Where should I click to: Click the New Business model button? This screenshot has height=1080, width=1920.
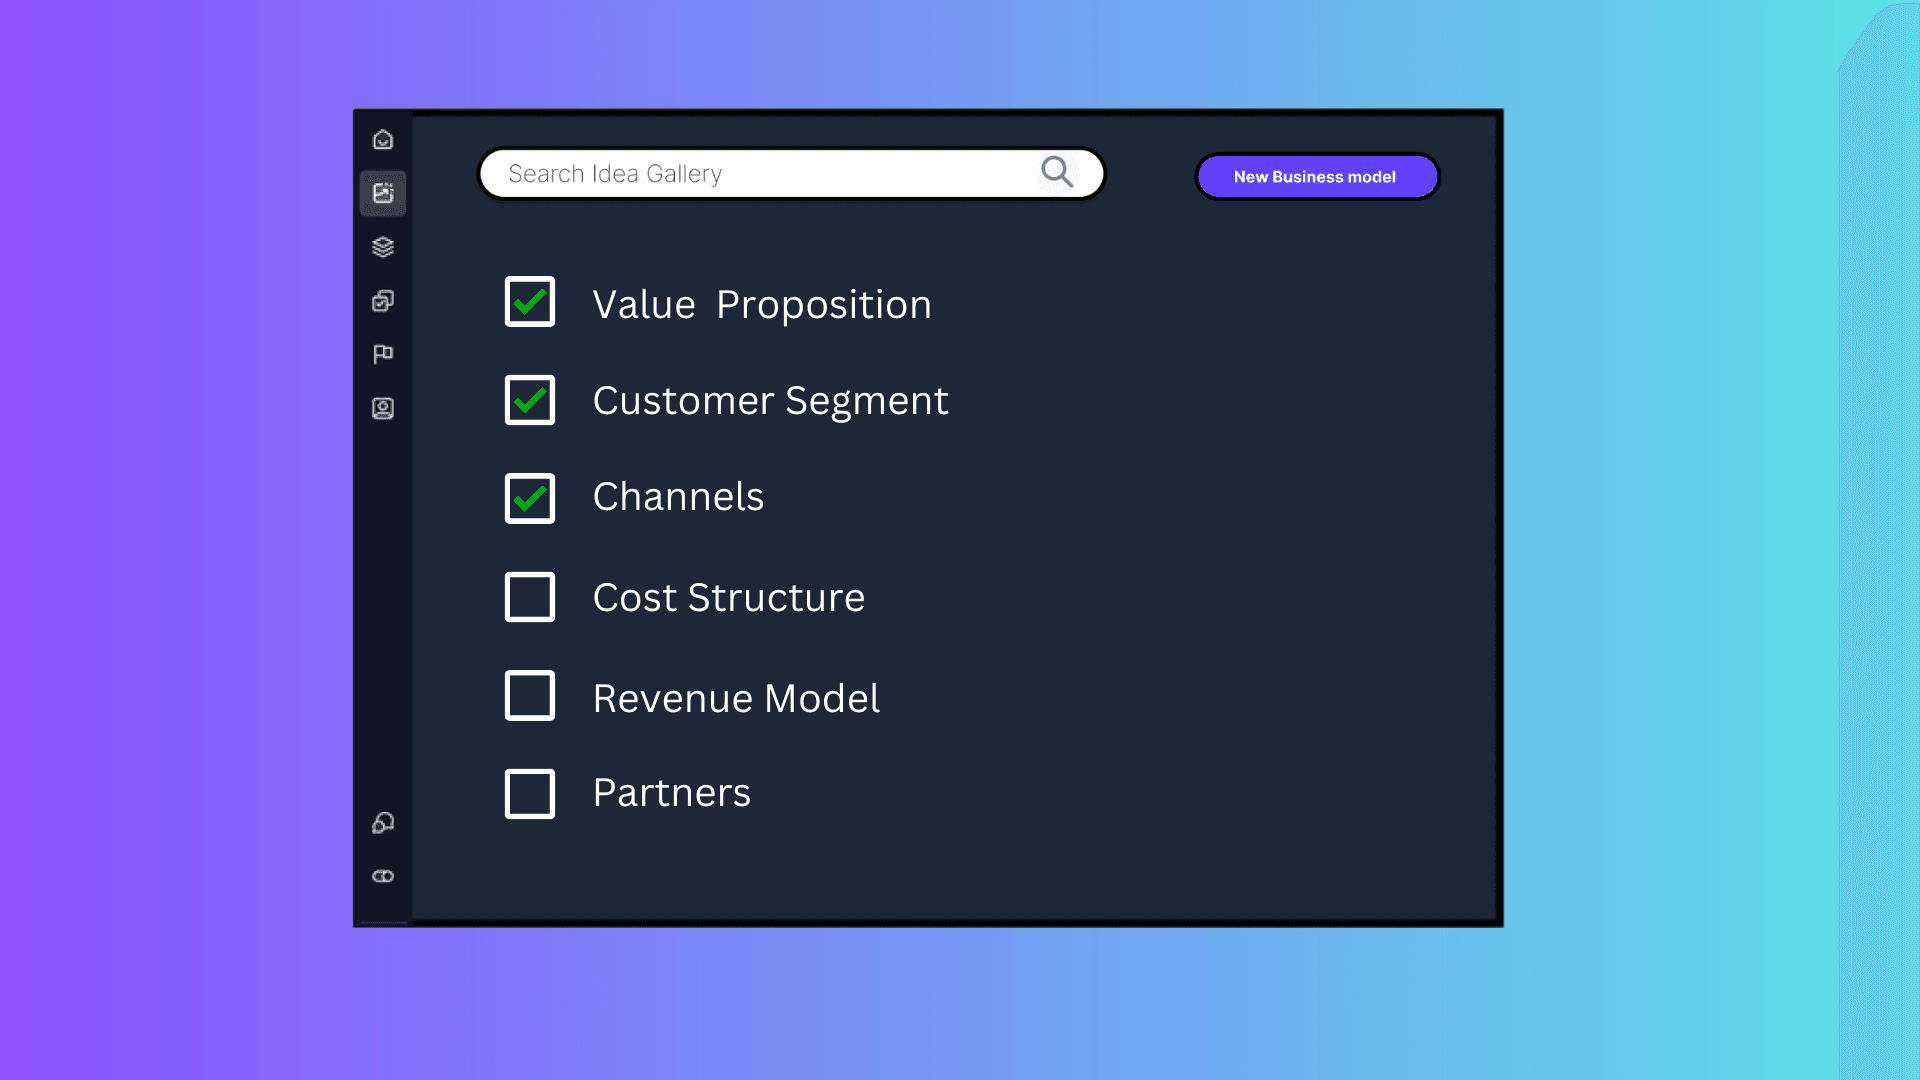pyautogui.click(x=1317, y=177)
